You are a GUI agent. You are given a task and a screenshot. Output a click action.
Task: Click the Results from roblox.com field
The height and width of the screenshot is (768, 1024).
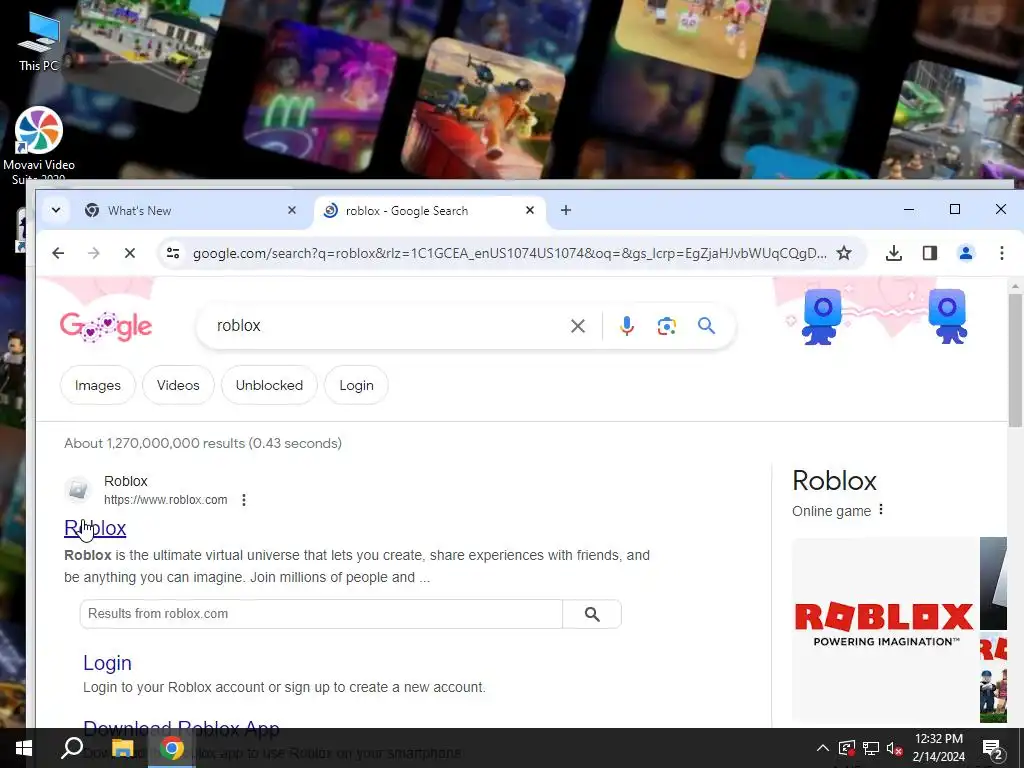click(x=321, y=614)
